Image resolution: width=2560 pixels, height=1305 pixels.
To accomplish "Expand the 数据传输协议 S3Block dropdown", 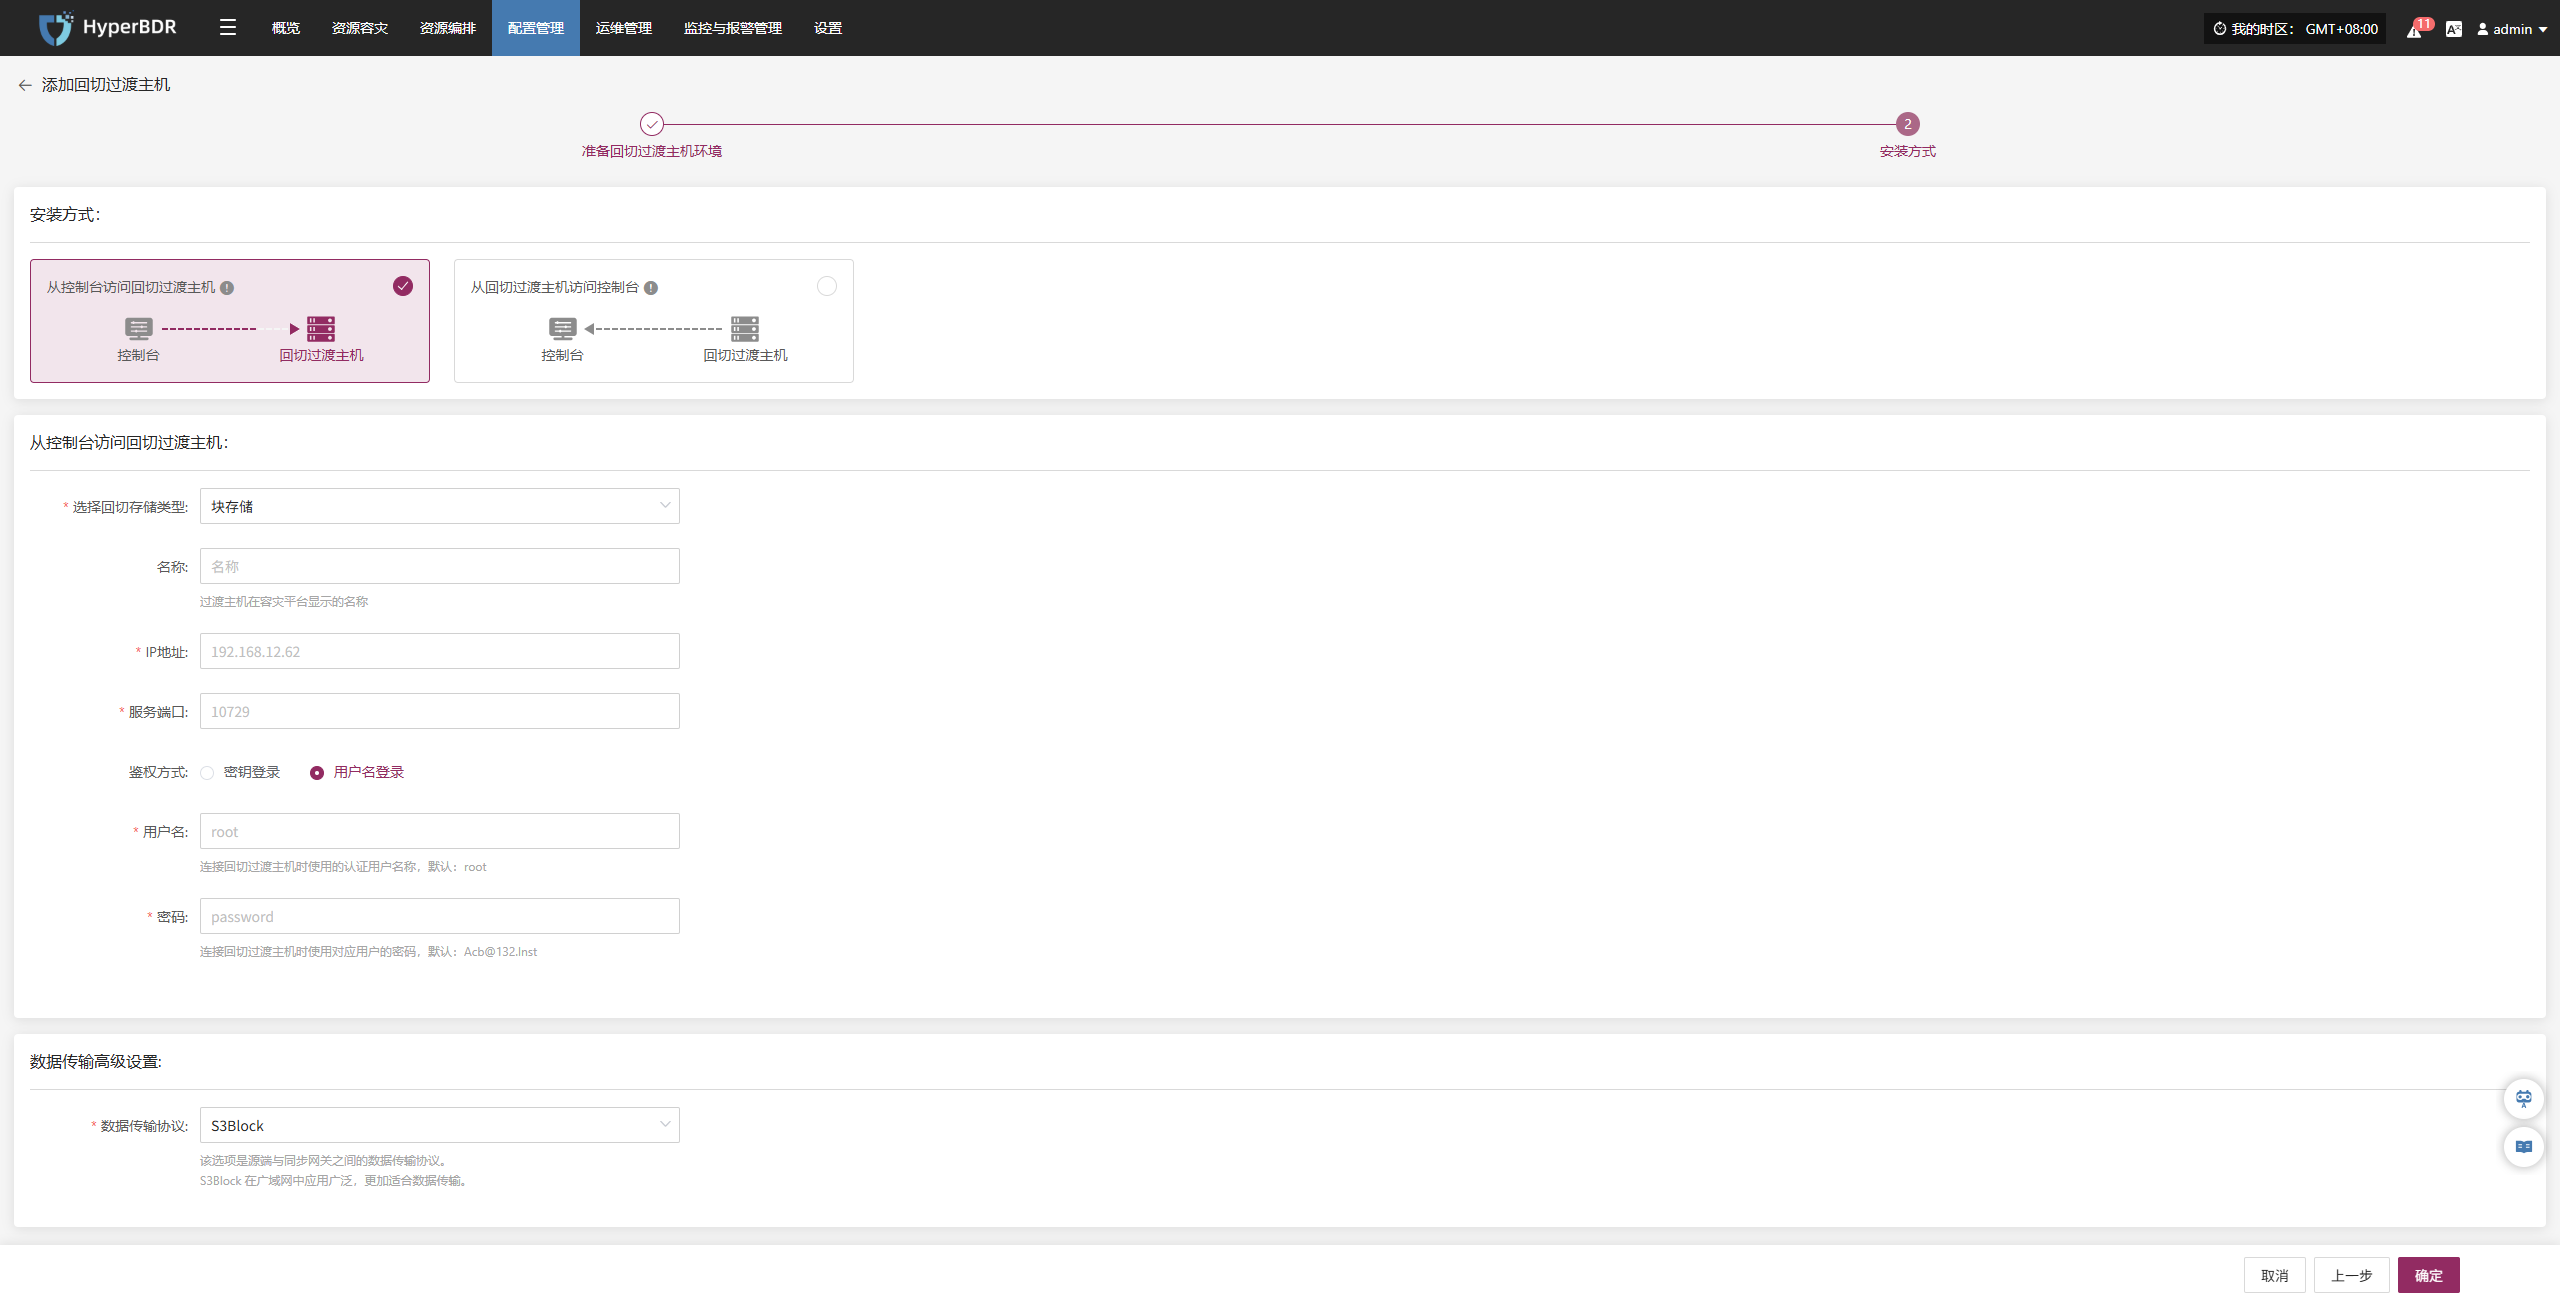I will [439, 1125].
